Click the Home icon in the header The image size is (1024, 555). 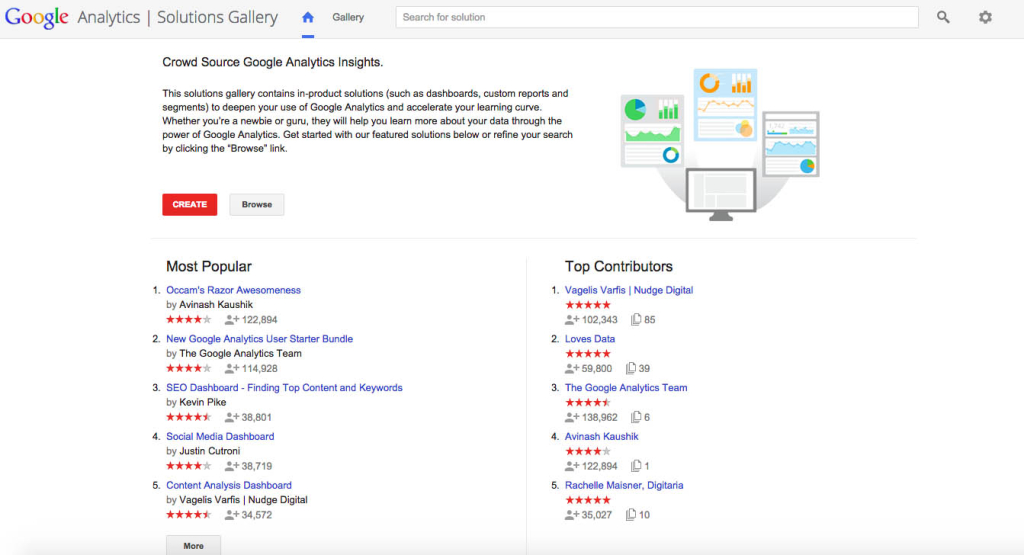(x=308, y=17)
